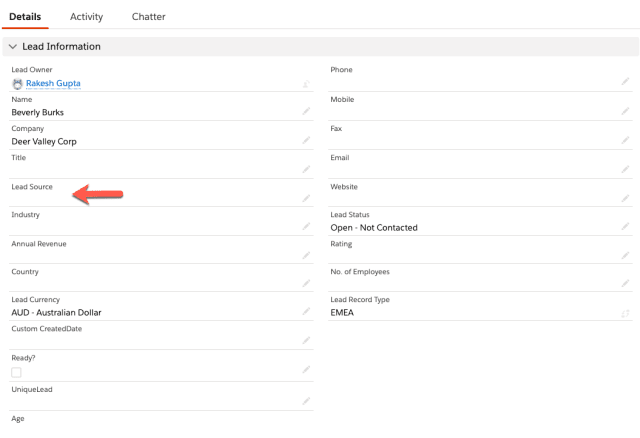The height and width of the screenshot is (438, 640).
Task: Click pencil icon for Rating field
Action: pyautogui.click(x=625, y=255)
